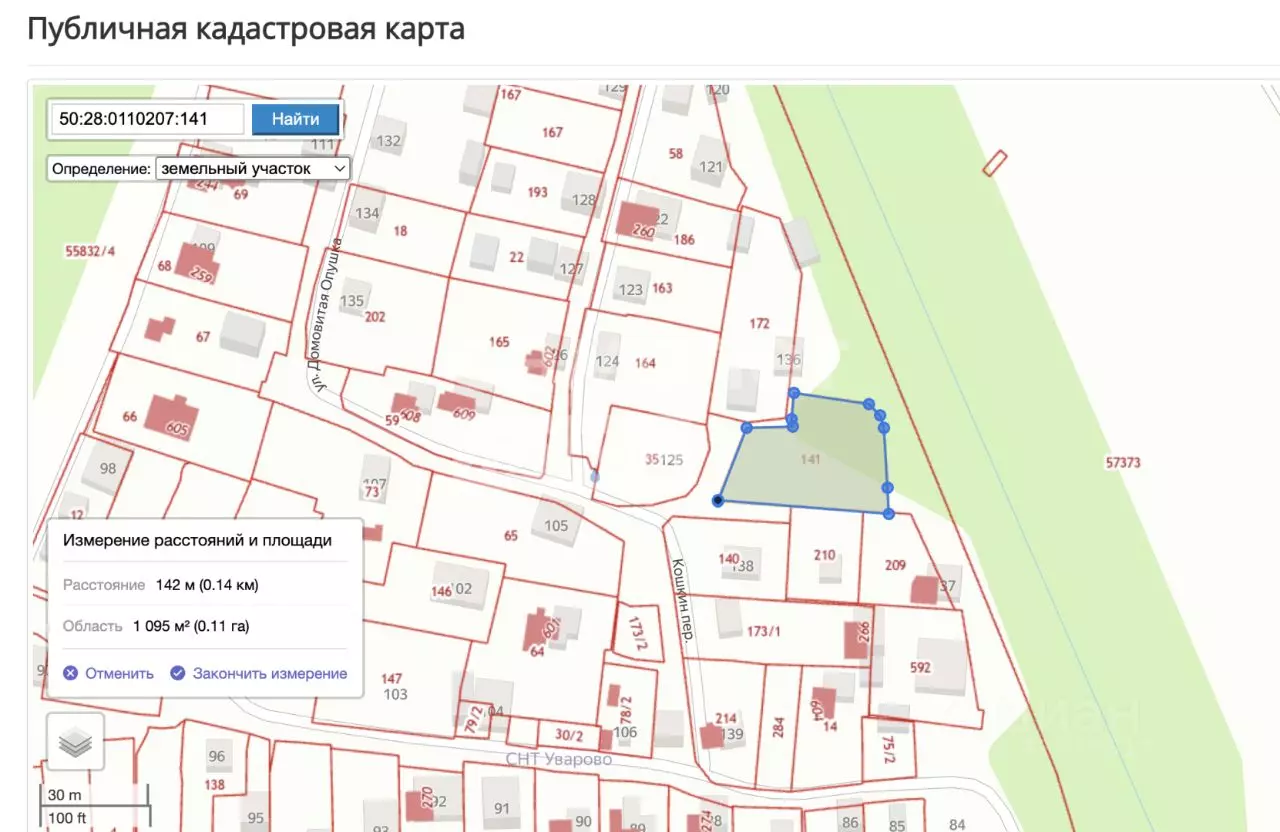The image size is (1280, 832).
Task: Click the Найти search button
Action: pyautogui.click(x=296, y=119)
